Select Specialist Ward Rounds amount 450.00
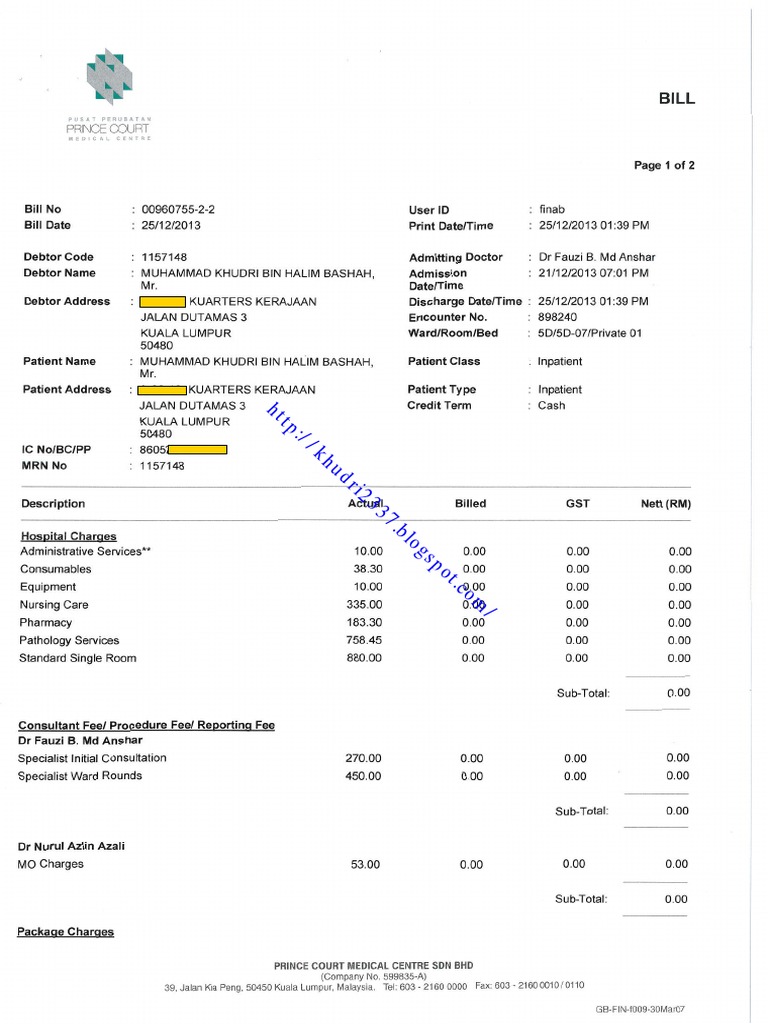Viewport: 768px width, 1024px height. (x=363, y=776)
